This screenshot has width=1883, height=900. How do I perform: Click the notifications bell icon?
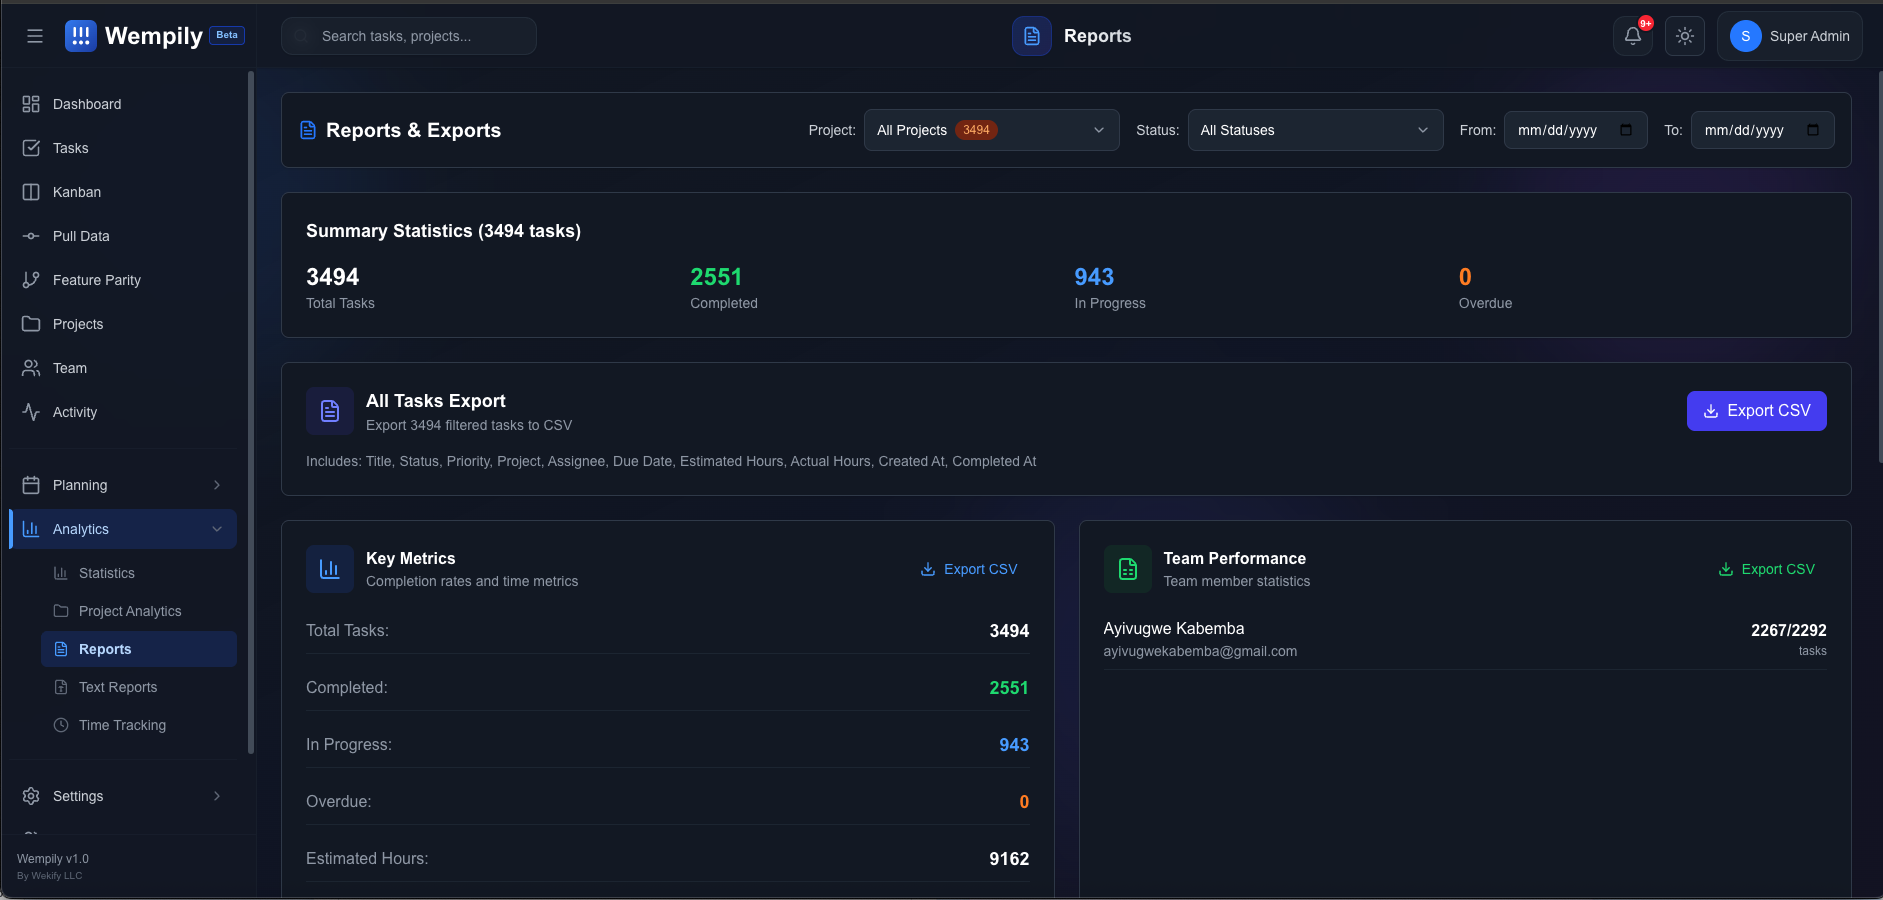pyautogui.click(x=1632, y=36)
